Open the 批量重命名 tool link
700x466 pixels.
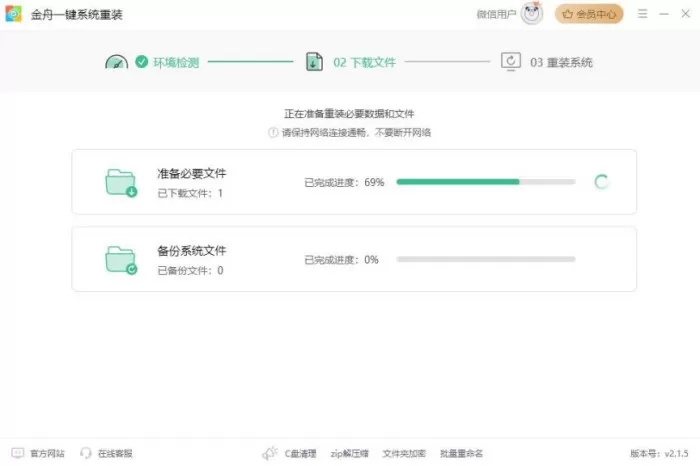tap(462, 454)
